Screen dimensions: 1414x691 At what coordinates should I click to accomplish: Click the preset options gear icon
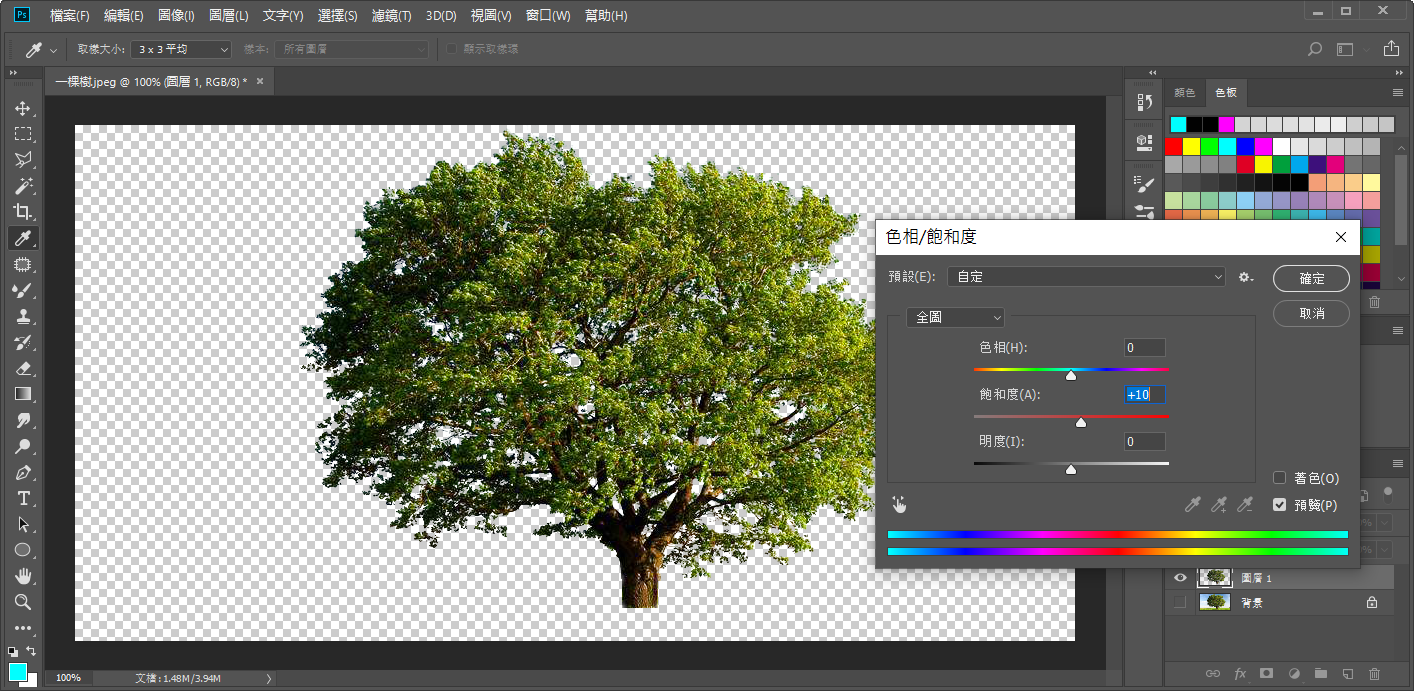point(1245,277)
